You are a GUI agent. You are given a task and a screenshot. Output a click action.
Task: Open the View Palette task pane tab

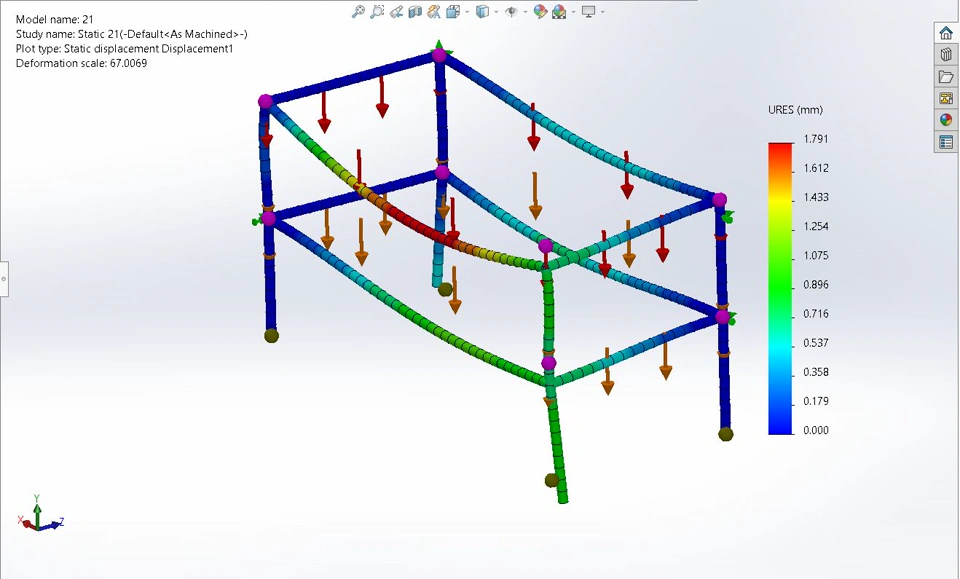pyautogui.click(x=946, y=98)
